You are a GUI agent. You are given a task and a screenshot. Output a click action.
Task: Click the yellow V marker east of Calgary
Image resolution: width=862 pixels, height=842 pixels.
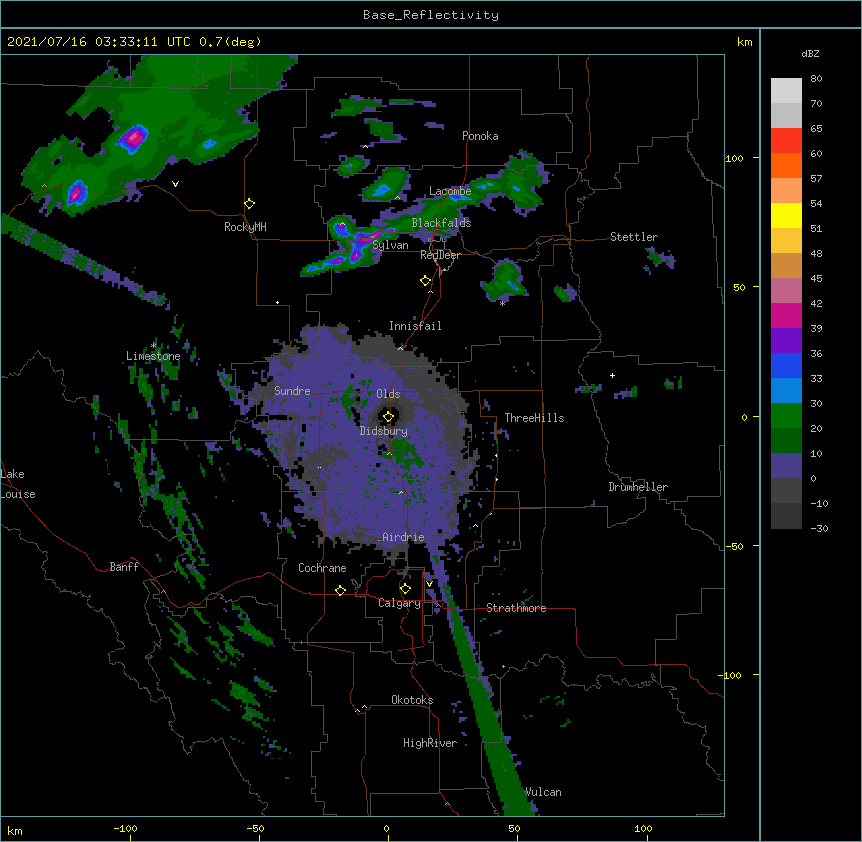[429, 584]
